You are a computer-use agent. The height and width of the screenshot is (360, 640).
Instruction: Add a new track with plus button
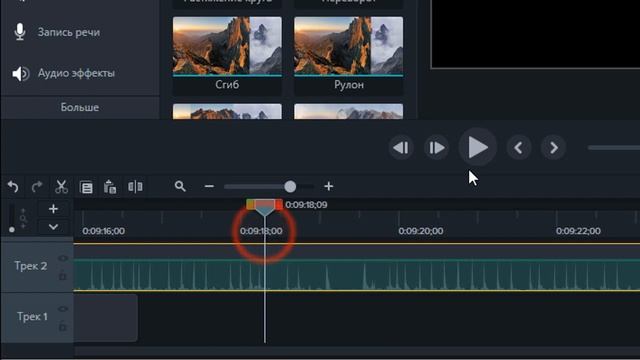tap(53, 209)
